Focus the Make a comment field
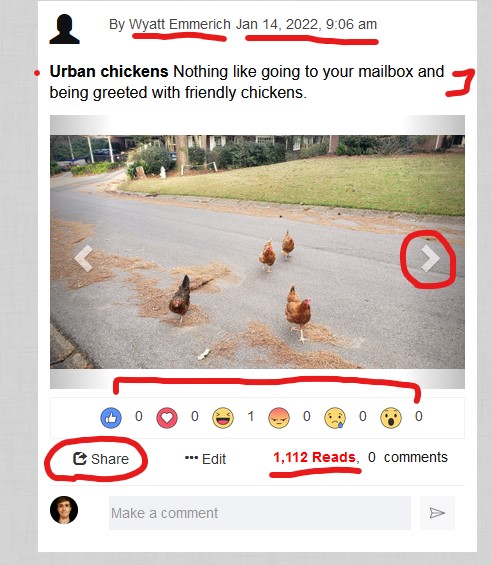Image resolution: width=492 pixels, height=565 pixels. (260, 513)
